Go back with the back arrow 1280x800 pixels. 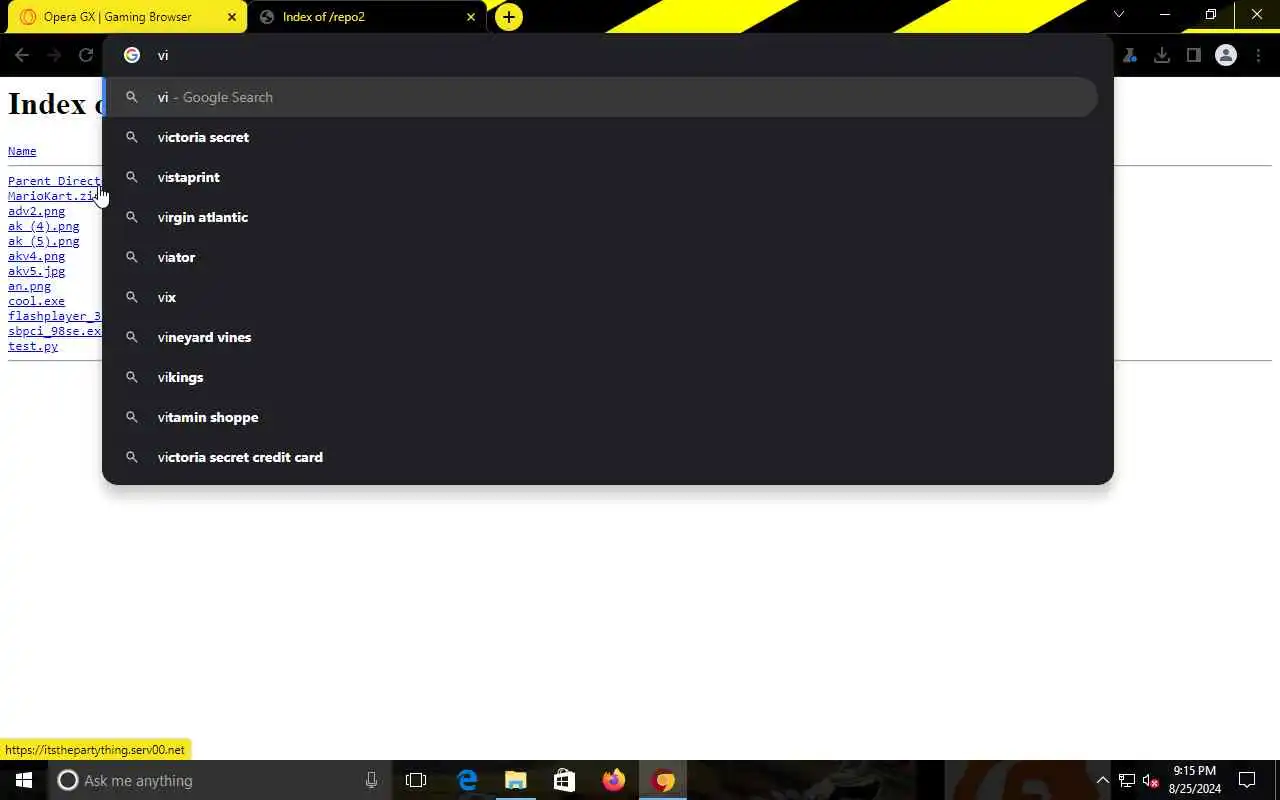22,56
